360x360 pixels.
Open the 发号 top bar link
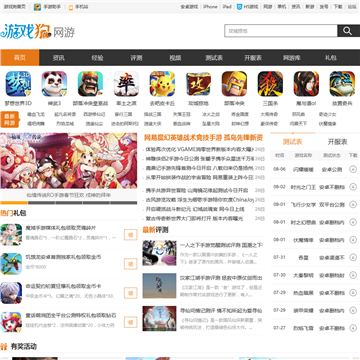tap(324, 7)
